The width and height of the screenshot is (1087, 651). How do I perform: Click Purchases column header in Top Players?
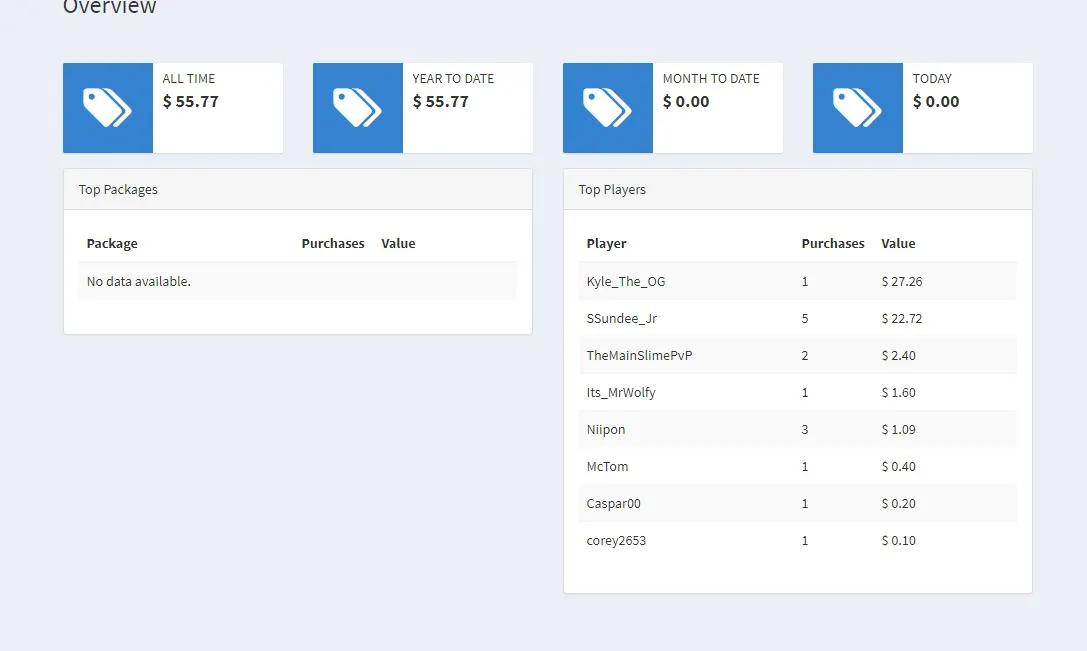point(833,243)
